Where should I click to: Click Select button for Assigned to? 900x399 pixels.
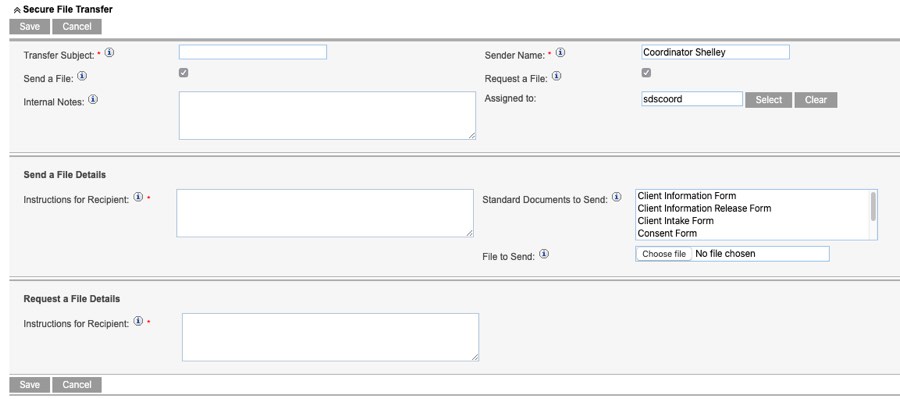769,100
